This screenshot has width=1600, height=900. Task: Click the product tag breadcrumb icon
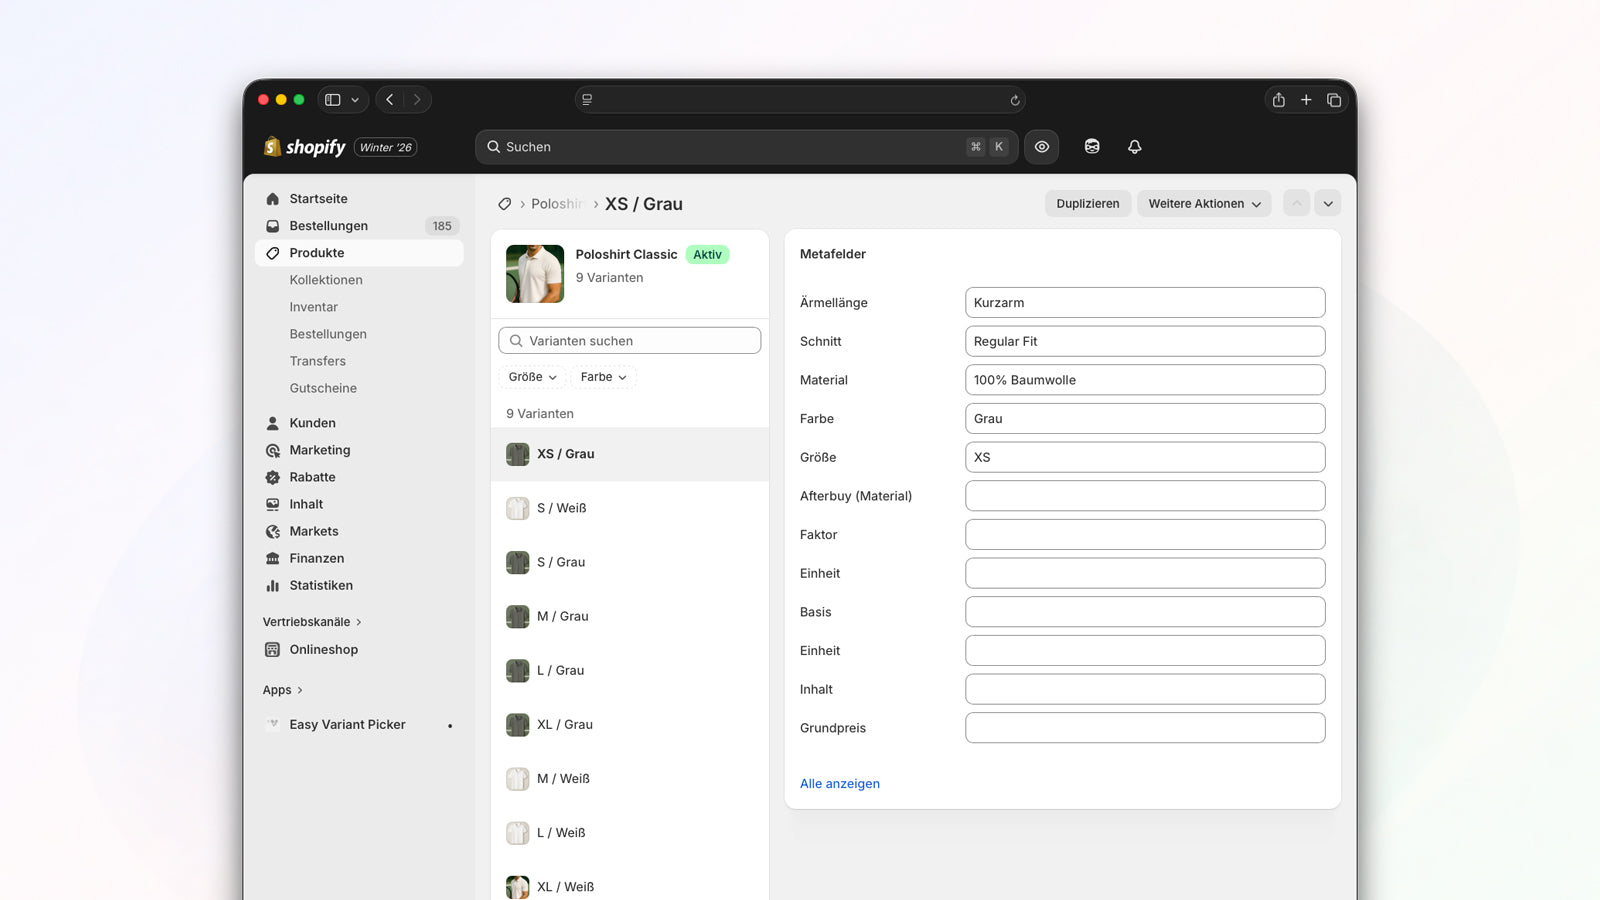click(505, 204)
